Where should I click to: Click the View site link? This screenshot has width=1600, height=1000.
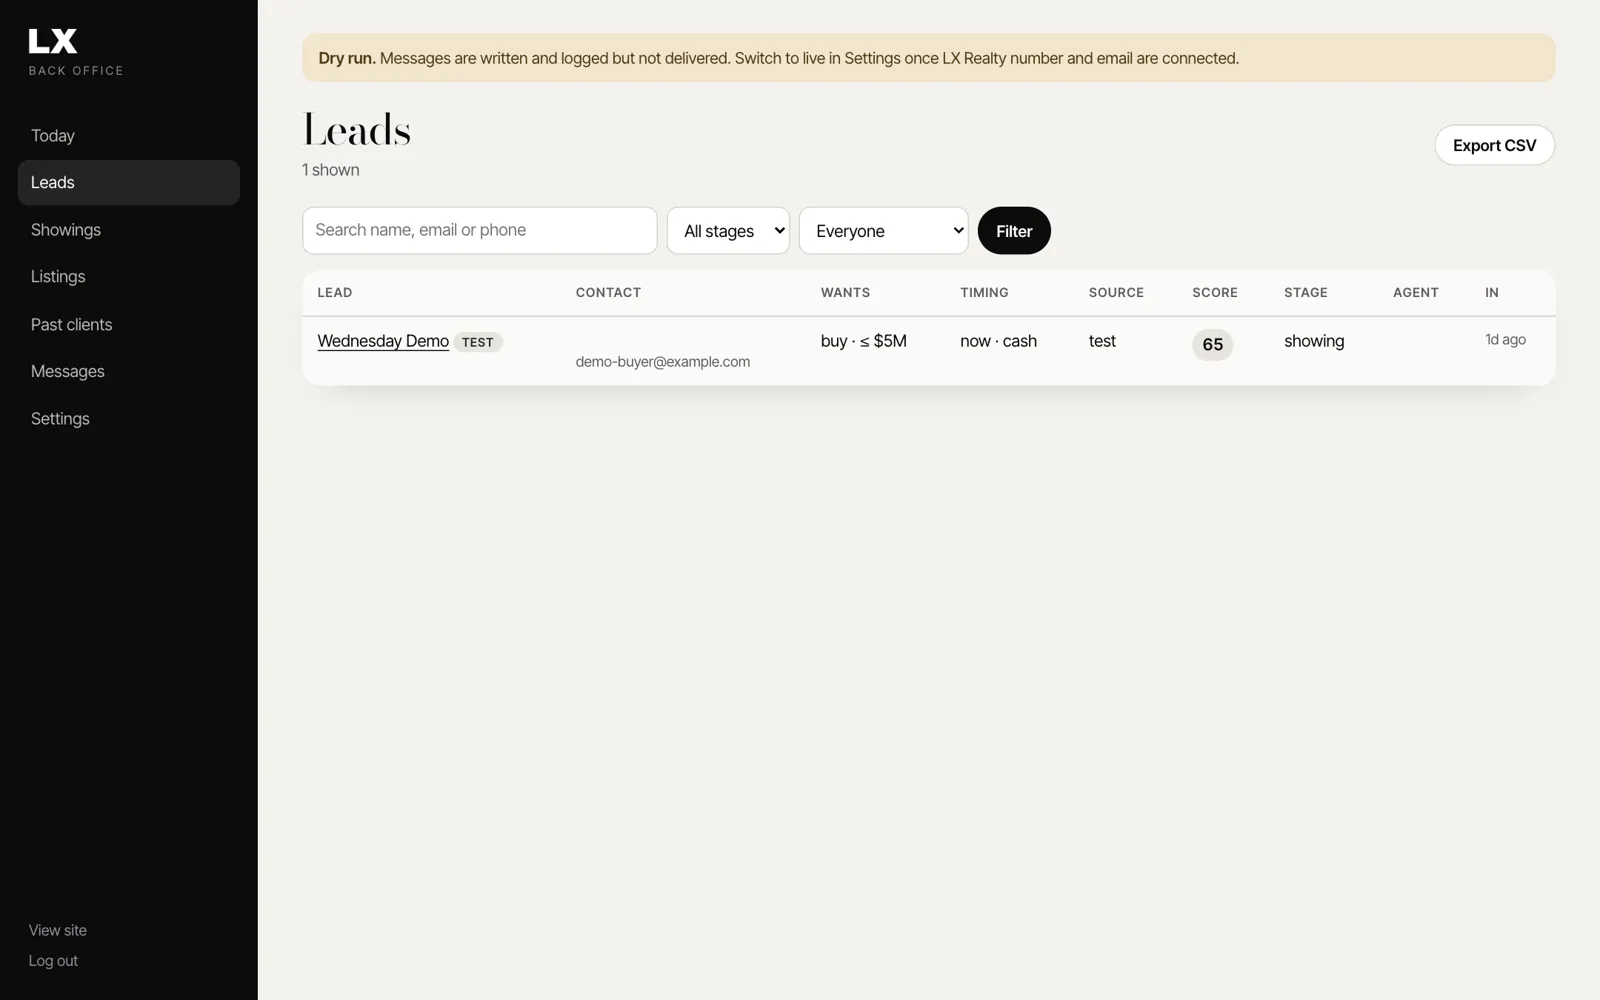[58, 930]
